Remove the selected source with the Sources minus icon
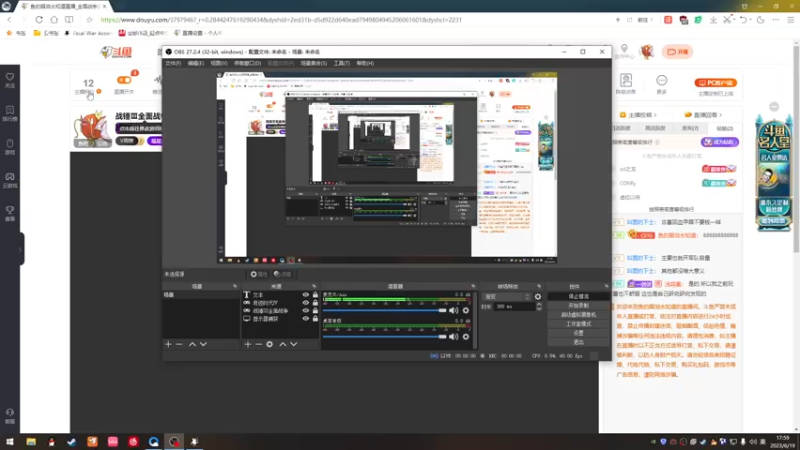The height and width of the screenshot is (450, 800). coord(259,344)
